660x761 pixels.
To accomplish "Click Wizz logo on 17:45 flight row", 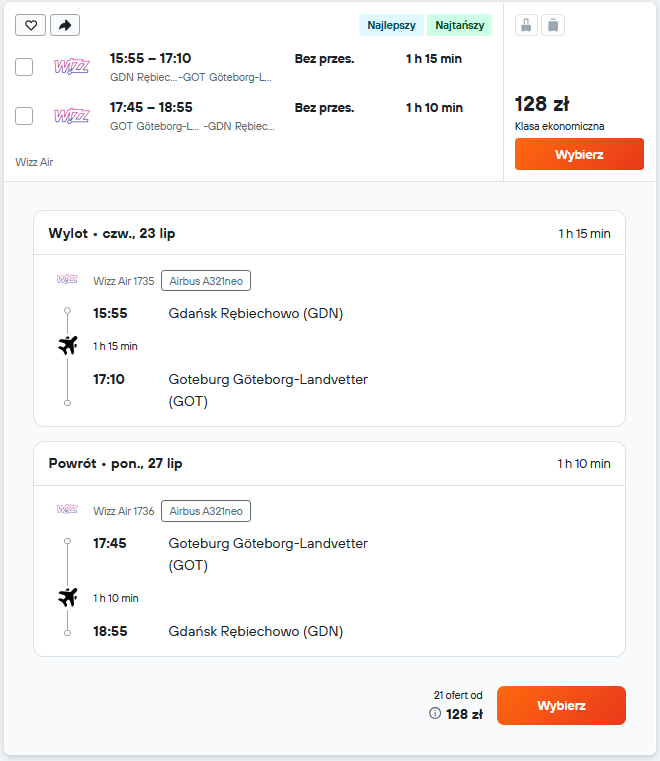I will point(72,116).
